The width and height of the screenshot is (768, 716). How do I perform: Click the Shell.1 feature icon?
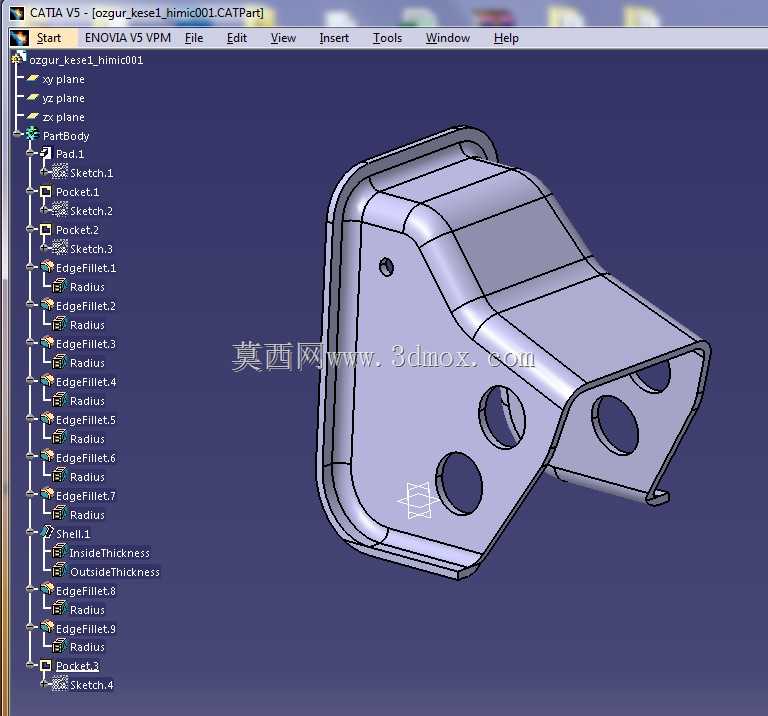[47, 532]
